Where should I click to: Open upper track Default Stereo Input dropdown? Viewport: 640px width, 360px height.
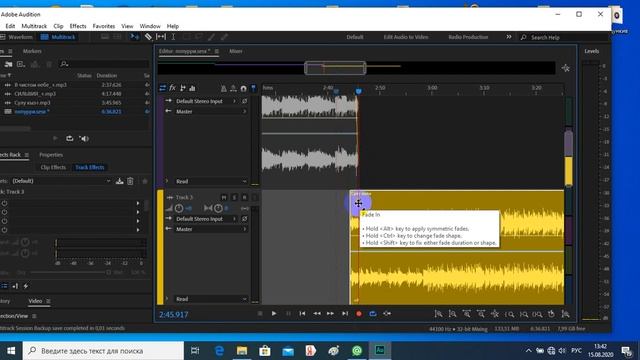point(205,101)
